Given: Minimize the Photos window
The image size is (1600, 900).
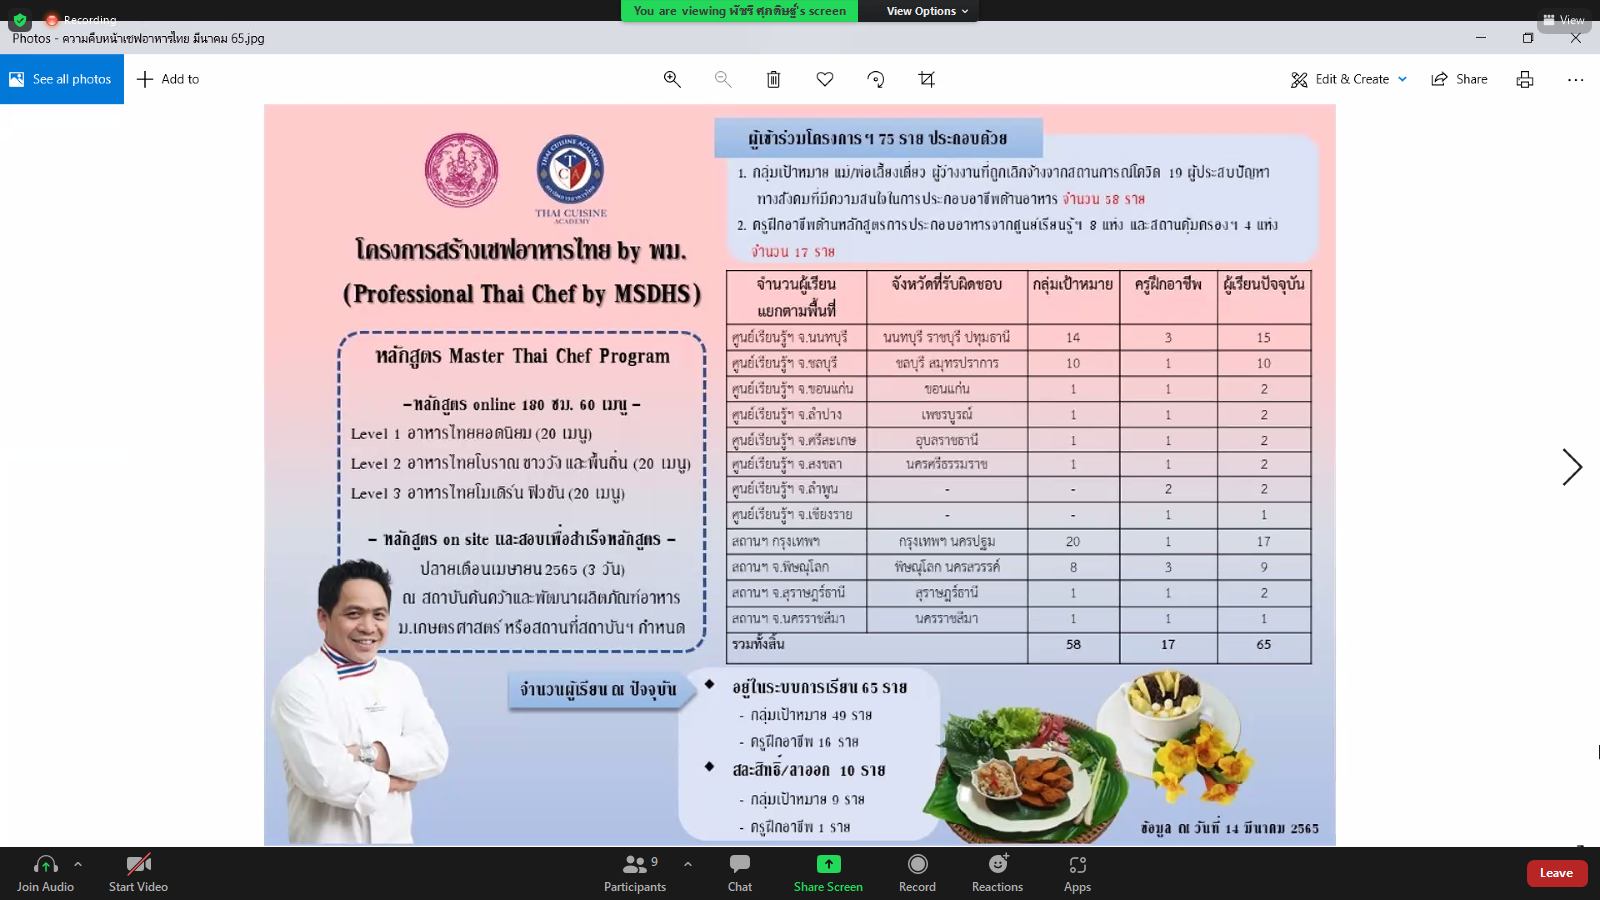Looking at the screenshot, I should click(x=1481, y=38).
